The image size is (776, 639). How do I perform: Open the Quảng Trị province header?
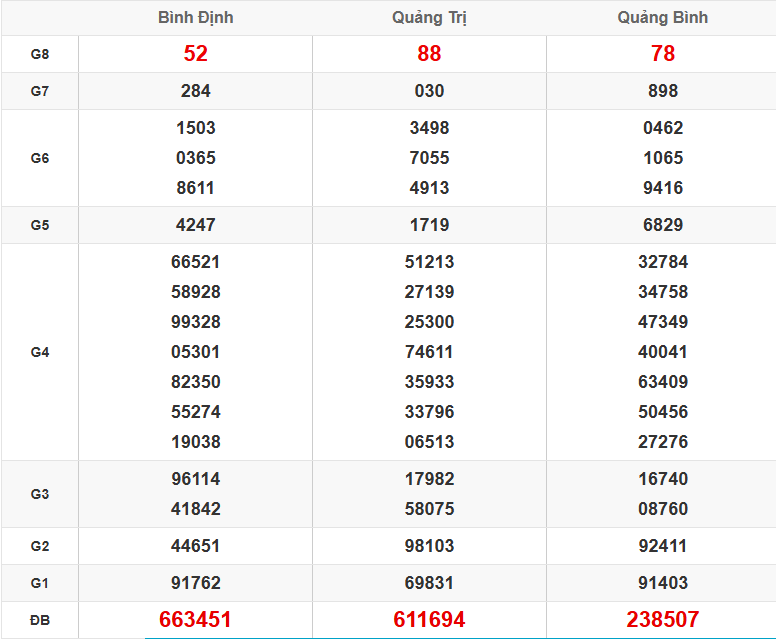click(429, 18)
